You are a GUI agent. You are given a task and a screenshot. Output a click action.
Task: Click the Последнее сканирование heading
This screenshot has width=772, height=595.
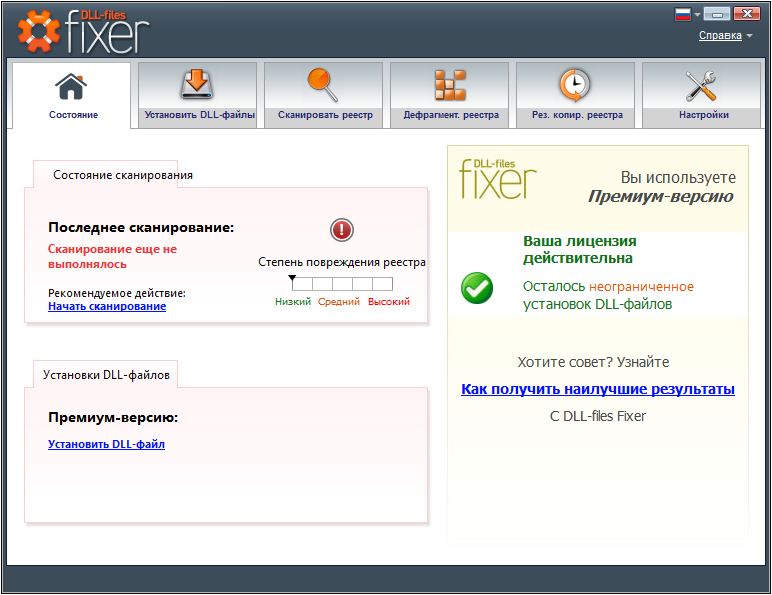(141, 228)
